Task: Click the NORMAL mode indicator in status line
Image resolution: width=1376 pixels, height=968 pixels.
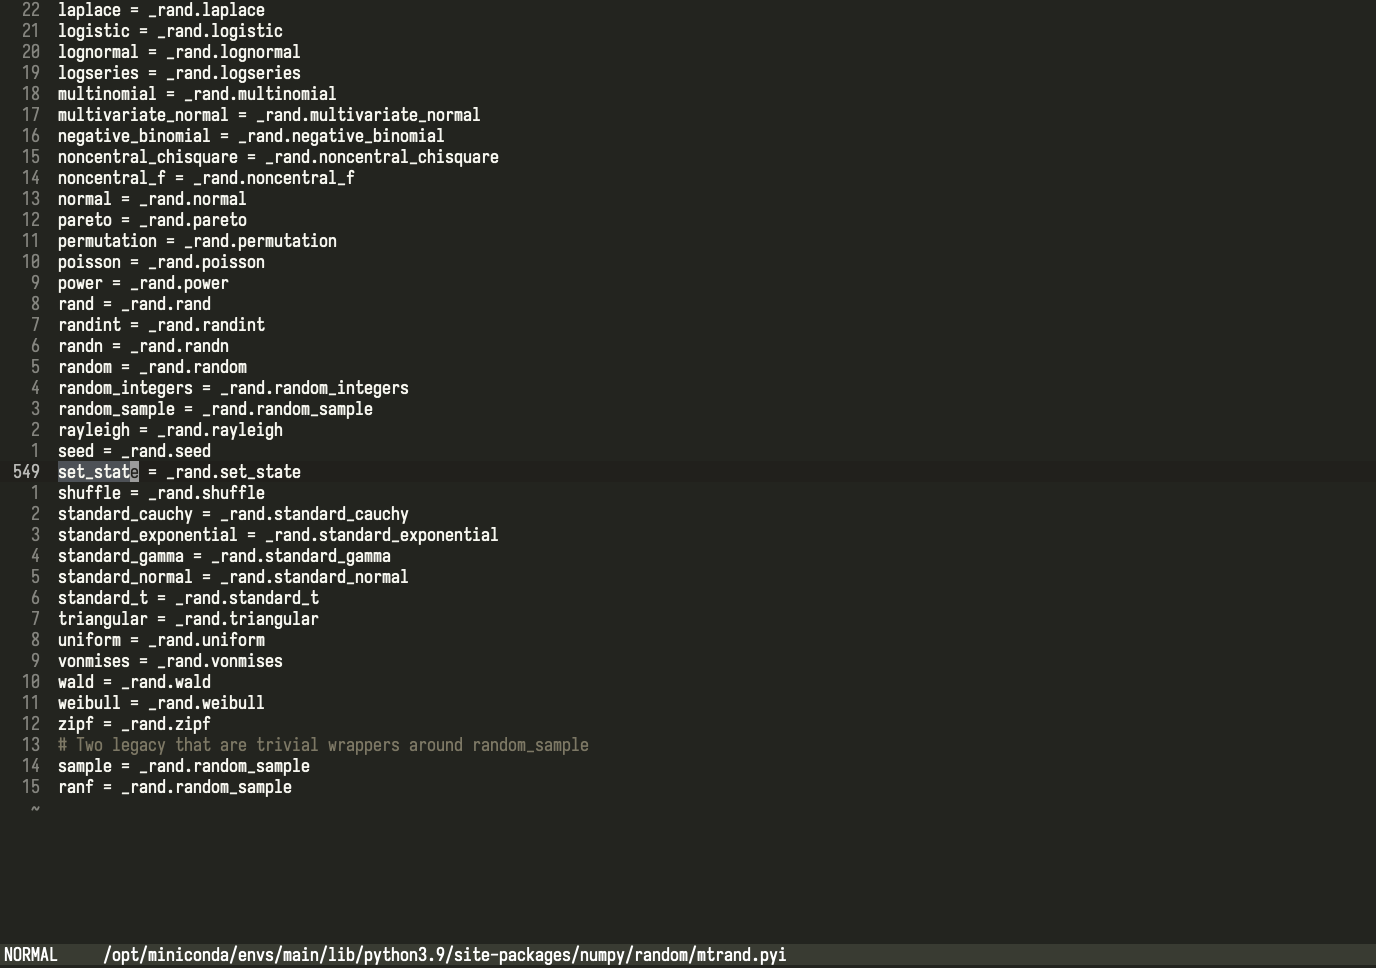Action: [31, 955]
